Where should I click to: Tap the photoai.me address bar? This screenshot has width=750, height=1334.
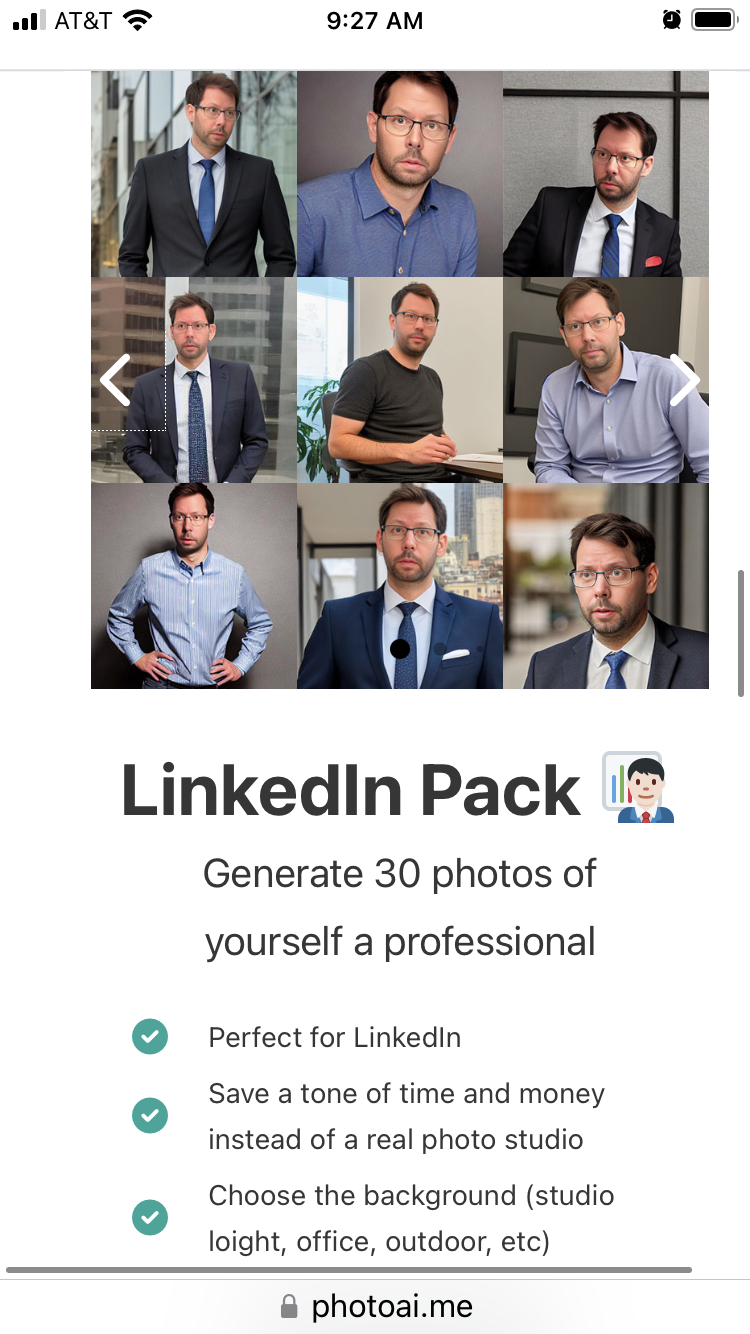[375, 1306]
